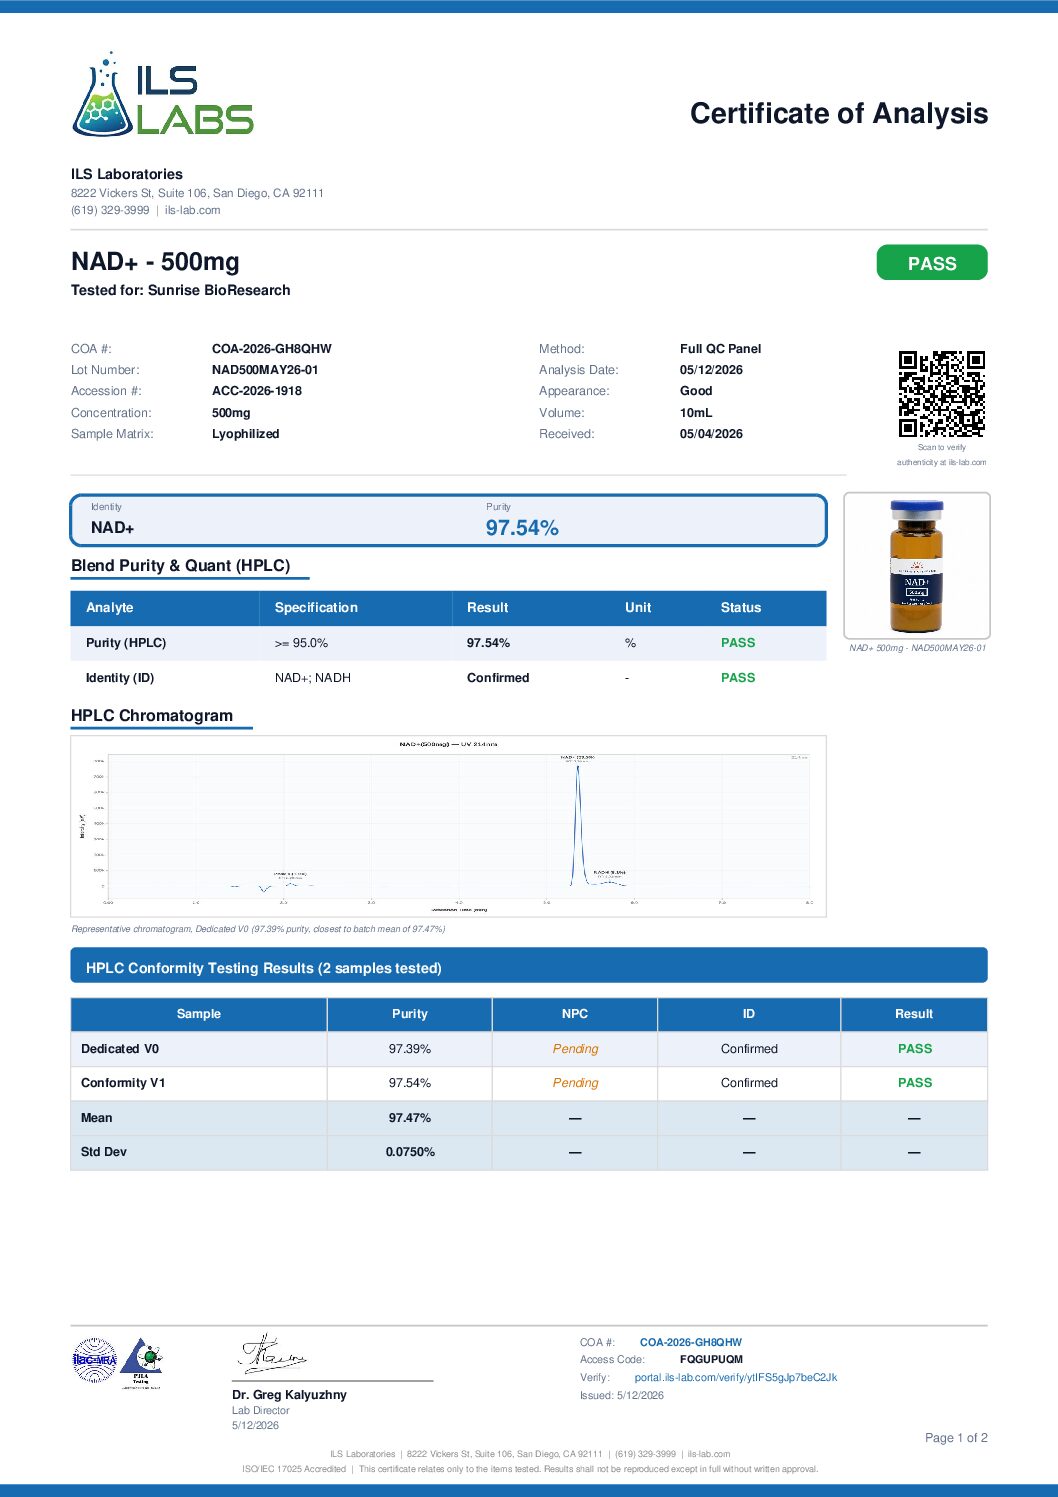Click the Dedicated V0 purity 97.39%
This screenshot has height=1497, width=1058.
click(x=410, y=1049)
